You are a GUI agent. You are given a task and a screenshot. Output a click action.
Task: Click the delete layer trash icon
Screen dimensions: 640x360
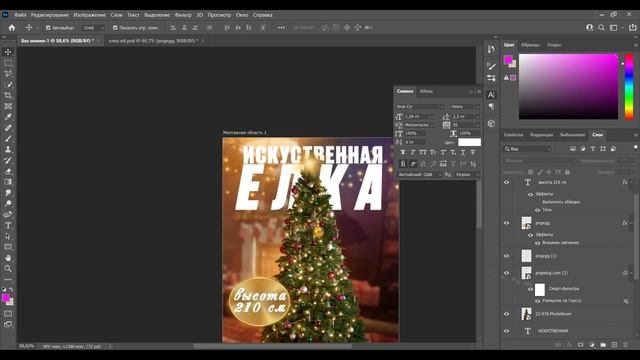tap(625, 345)
